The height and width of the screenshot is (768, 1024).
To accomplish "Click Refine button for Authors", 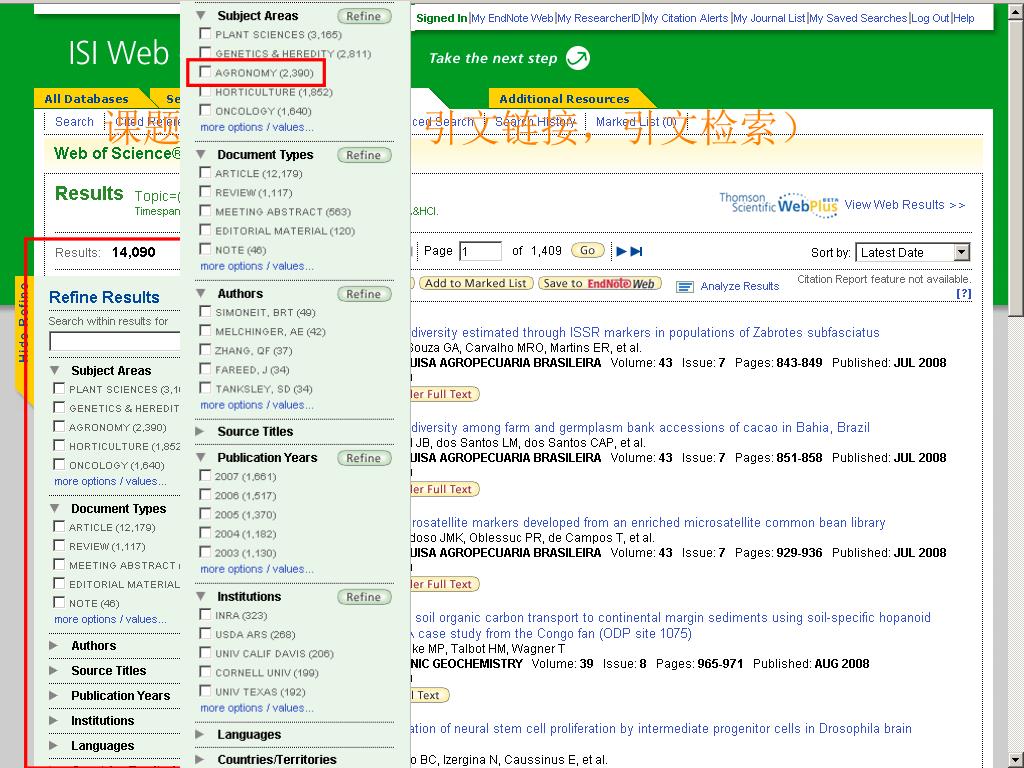I will tap(364, 295).
